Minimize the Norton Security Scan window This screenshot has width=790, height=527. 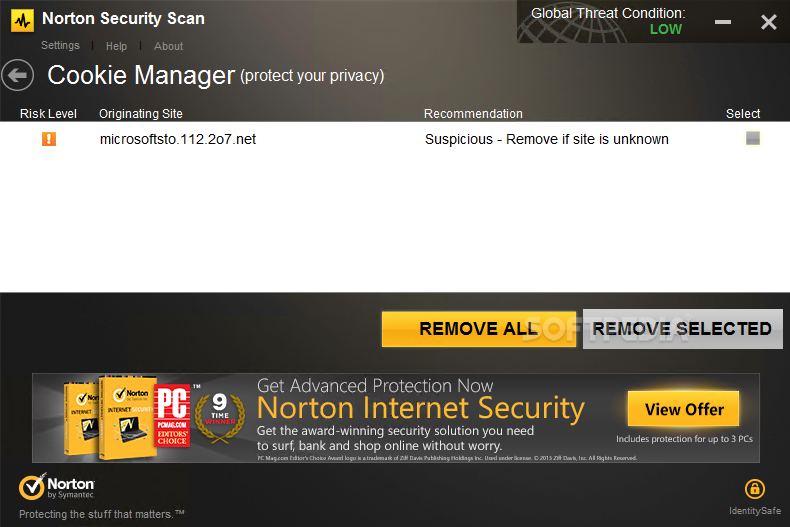[x=723, y=22]
